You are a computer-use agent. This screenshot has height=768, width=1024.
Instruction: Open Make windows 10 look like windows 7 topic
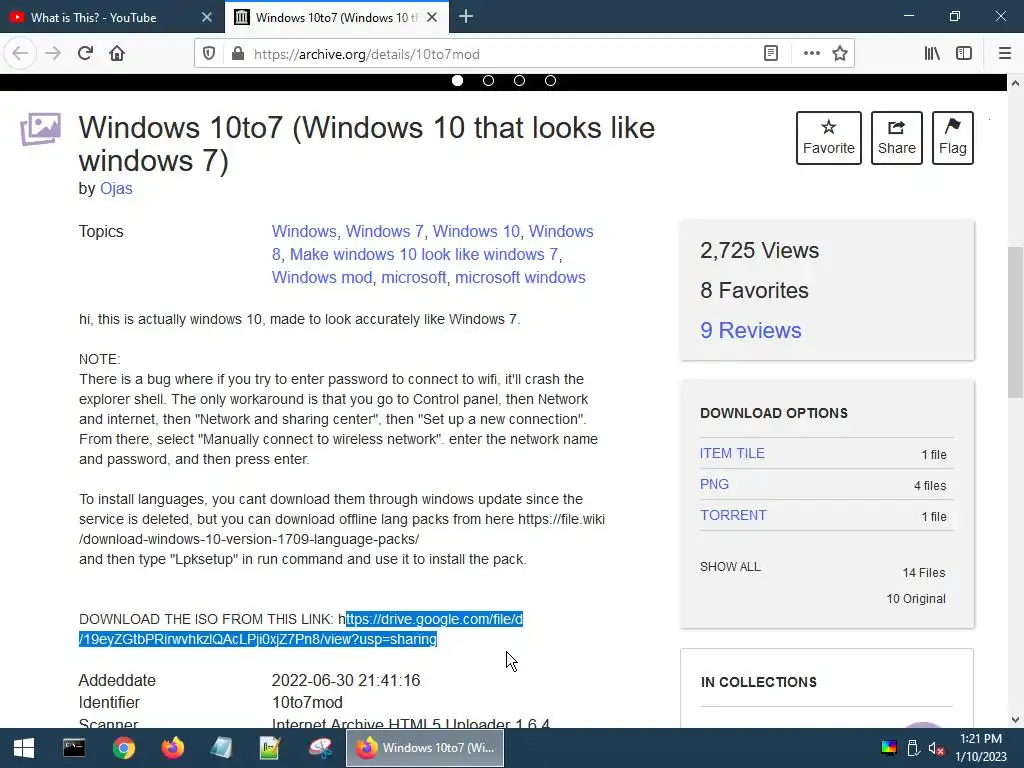click(424, 254)
